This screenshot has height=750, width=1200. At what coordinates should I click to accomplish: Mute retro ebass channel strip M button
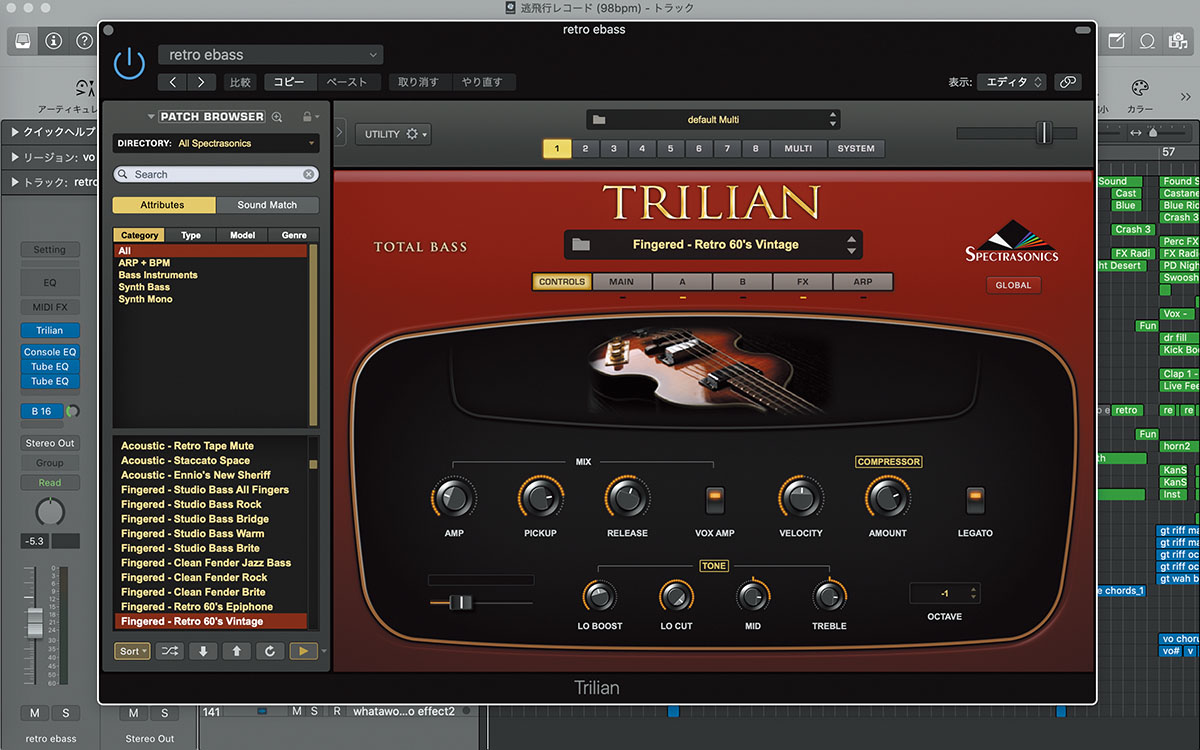pos(35,713)
